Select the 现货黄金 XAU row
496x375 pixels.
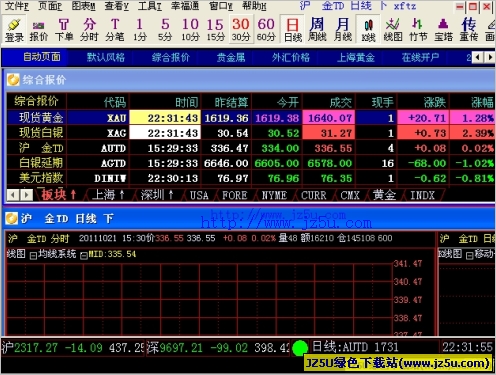(x=251, y=118)
